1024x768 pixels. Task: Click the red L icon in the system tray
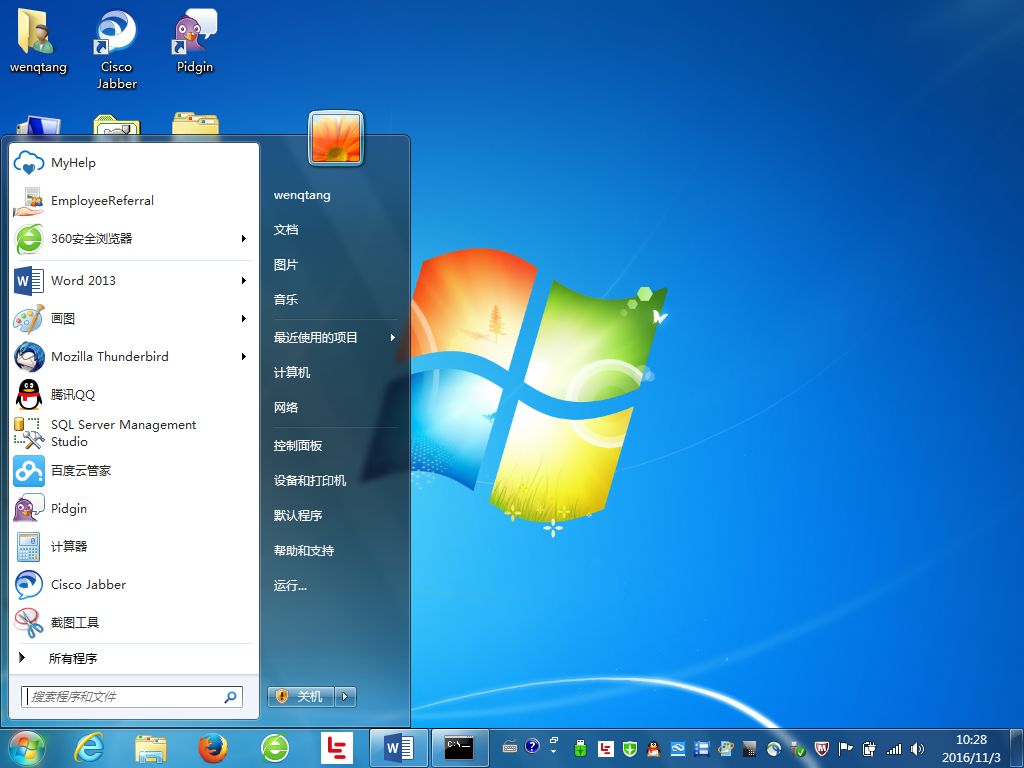click(x=605, y=748)
